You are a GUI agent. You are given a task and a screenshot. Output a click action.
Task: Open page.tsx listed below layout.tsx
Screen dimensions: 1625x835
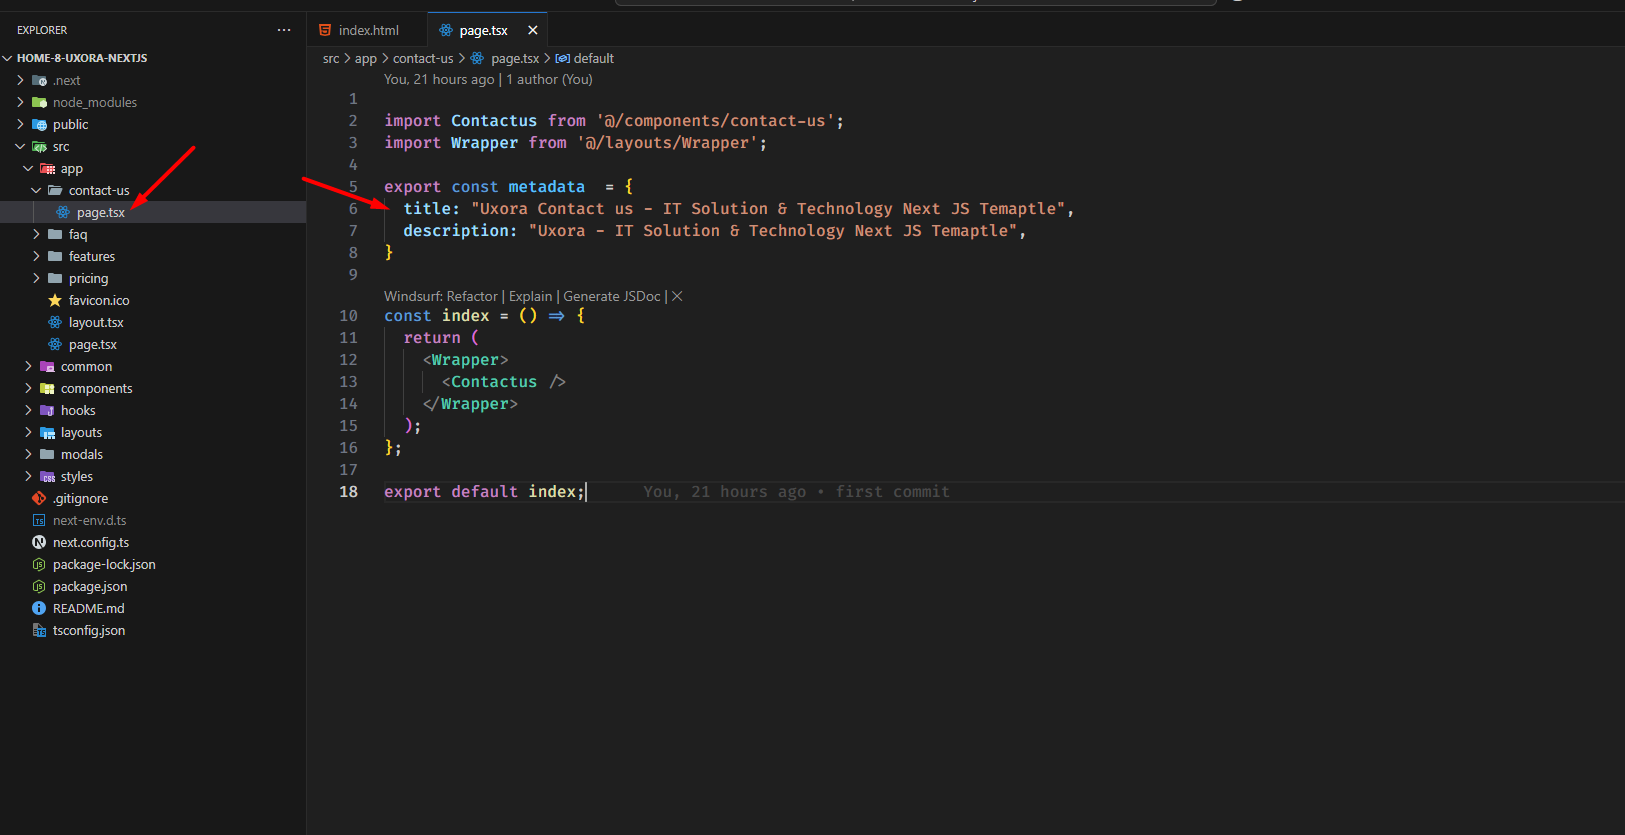point(93,344)
